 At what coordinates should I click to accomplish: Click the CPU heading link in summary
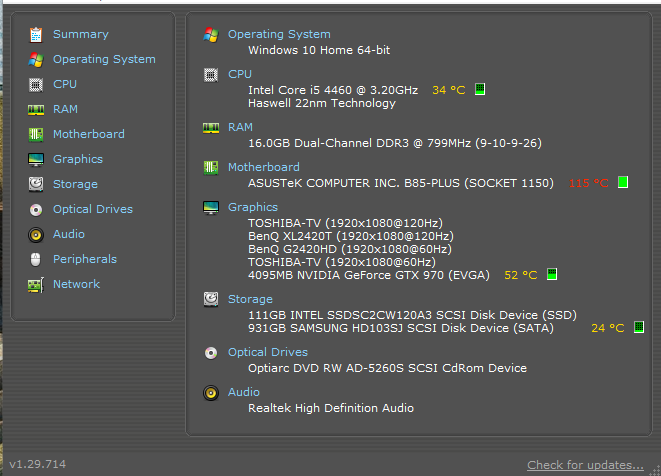click(240, 74)
